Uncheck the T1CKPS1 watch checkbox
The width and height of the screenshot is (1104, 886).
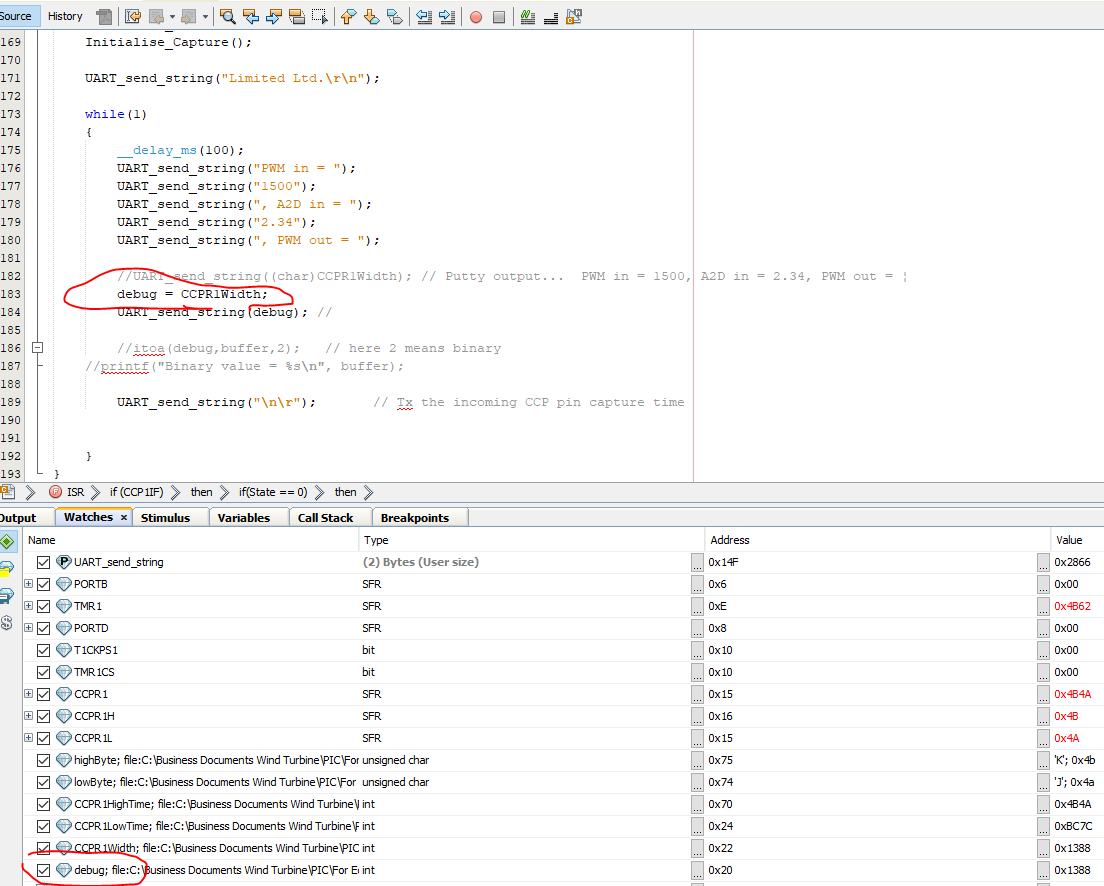point(43,650)
